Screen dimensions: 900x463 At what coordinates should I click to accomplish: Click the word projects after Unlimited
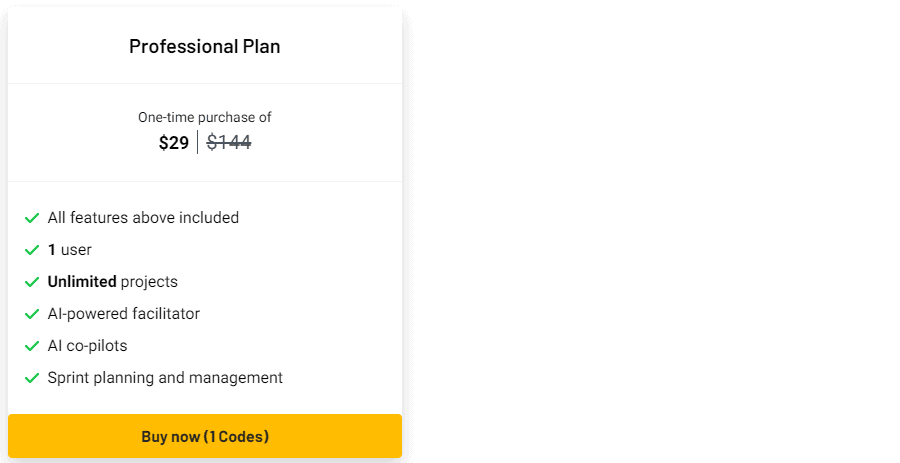coord(149,282)
